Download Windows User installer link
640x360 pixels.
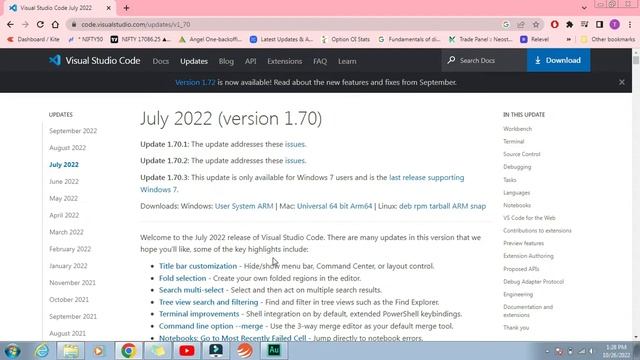coord(222,206)
